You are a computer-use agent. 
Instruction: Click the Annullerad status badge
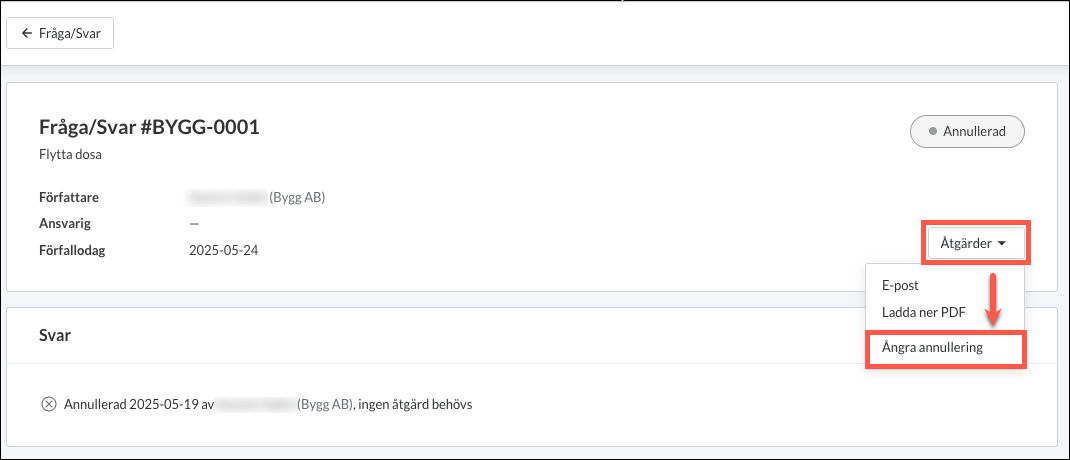pos(967,132)
